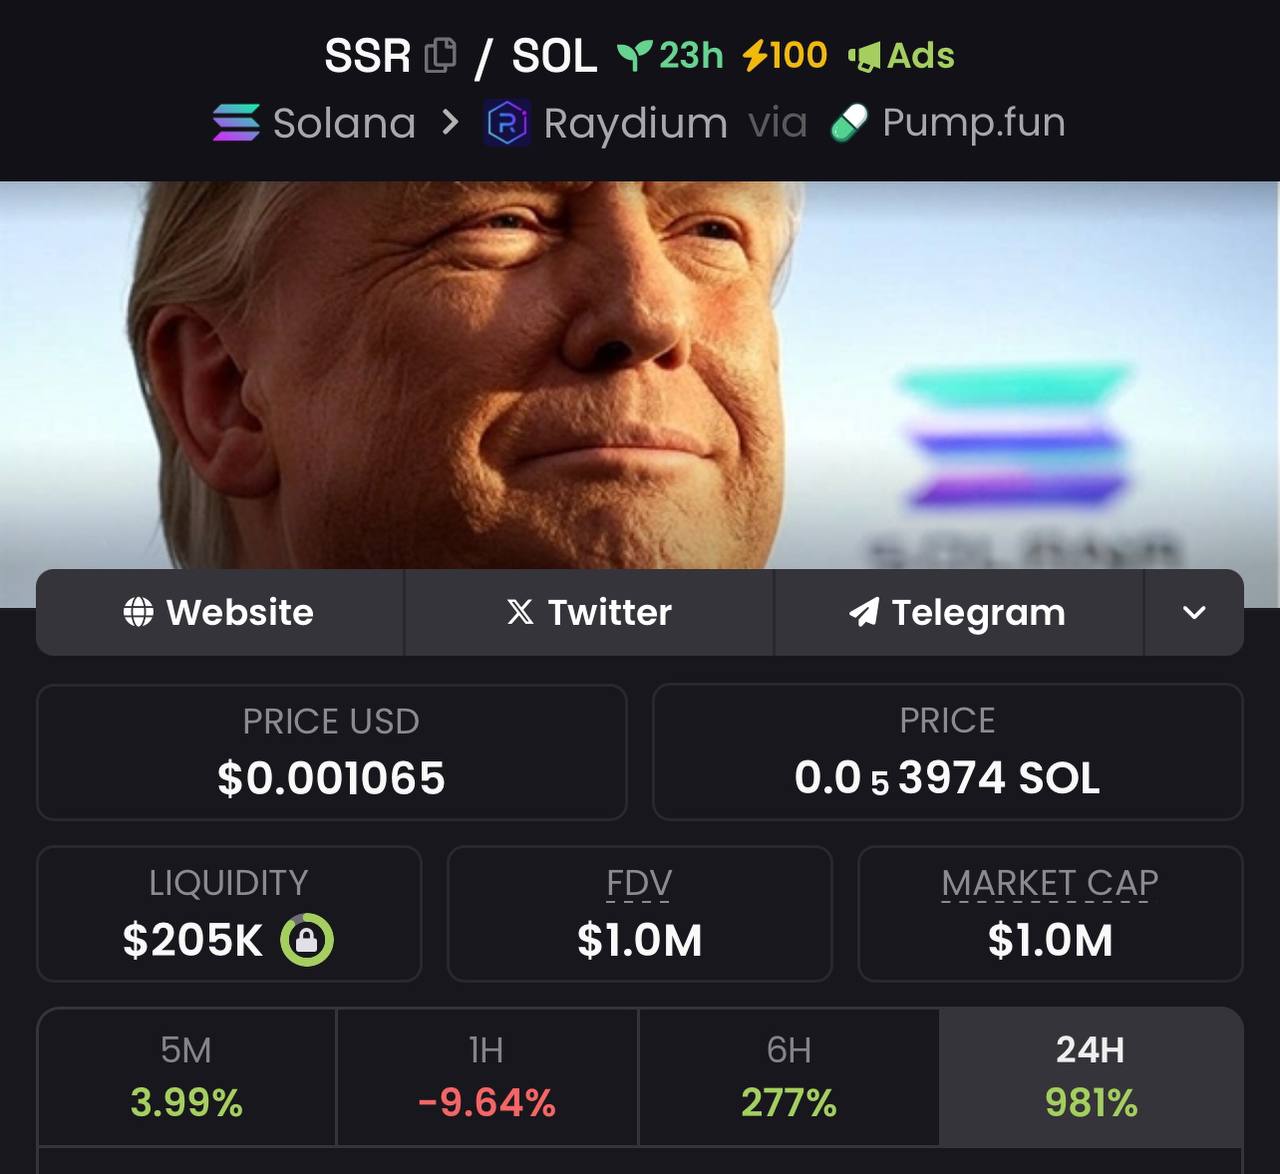Click the Pump.fun pill icon
The width and height of the screenshot is (1280, 1174).
pos(849,123)
